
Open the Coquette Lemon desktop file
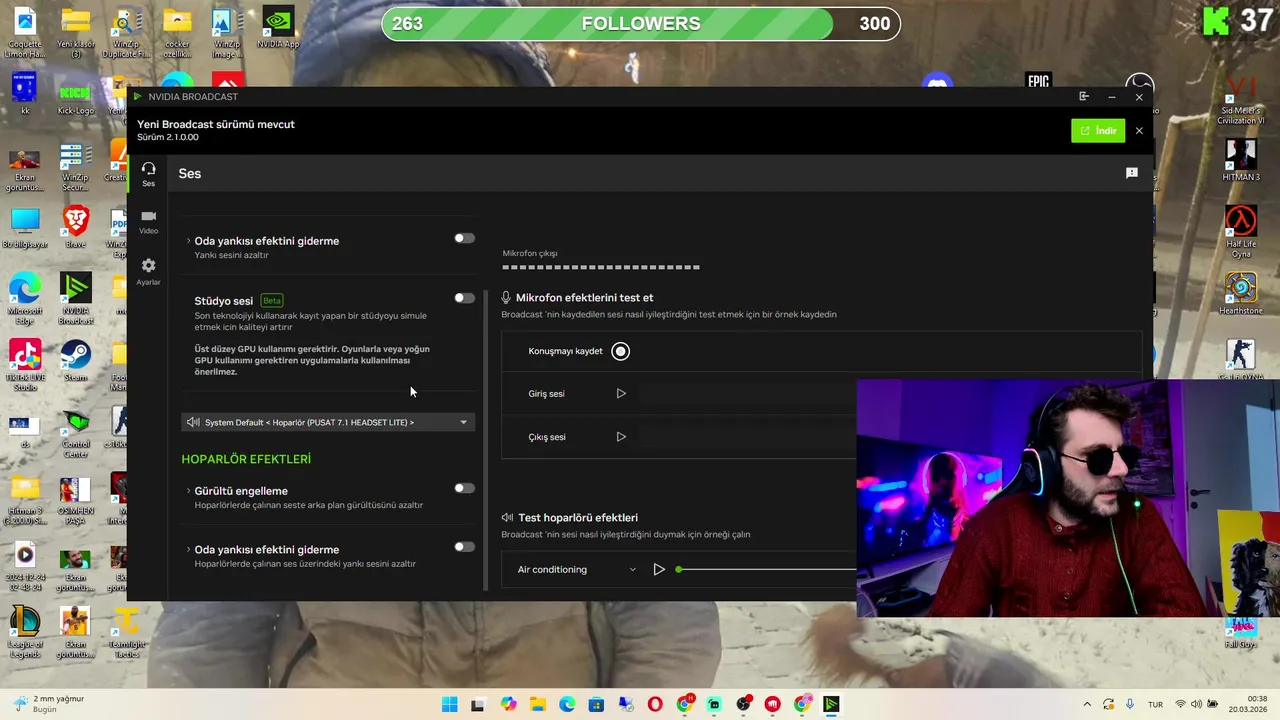(25, 34)
